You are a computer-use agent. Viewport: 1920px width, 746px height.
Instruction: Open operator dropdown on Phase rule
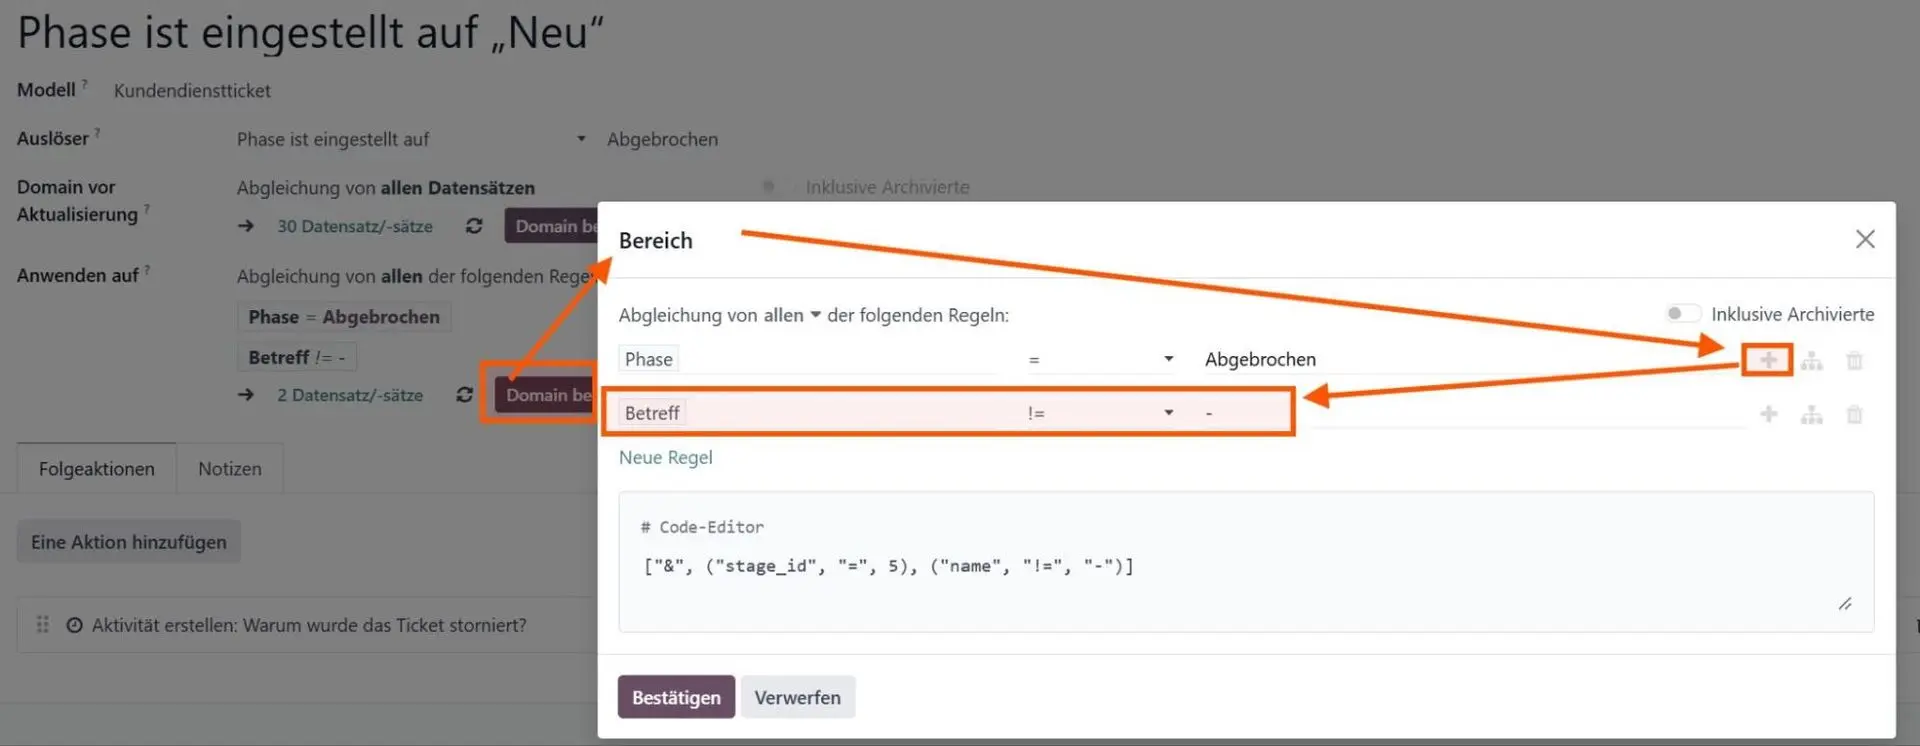click(1100, 359)
